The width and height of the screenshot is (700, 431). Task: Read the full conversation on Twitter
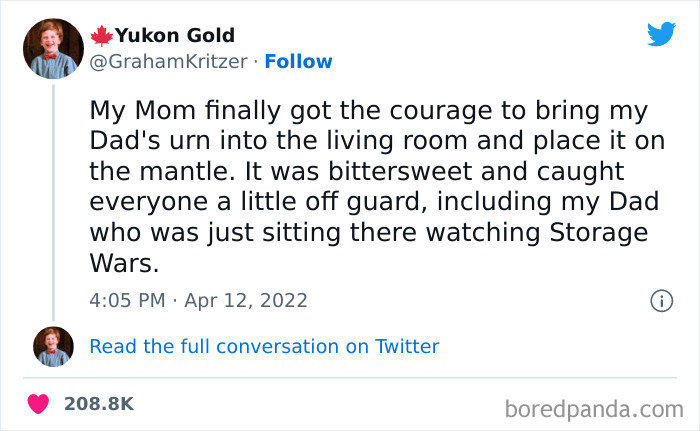[264, 347]
